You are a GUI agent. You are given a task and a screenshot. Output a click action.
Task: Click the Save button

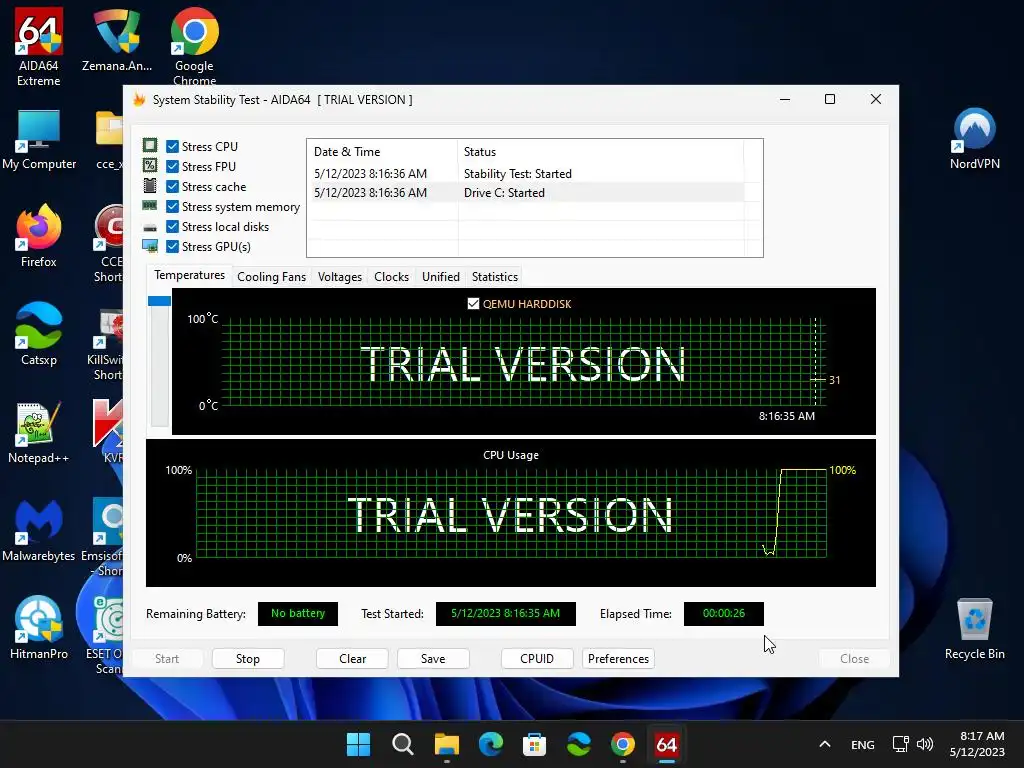tap(433, 658)
